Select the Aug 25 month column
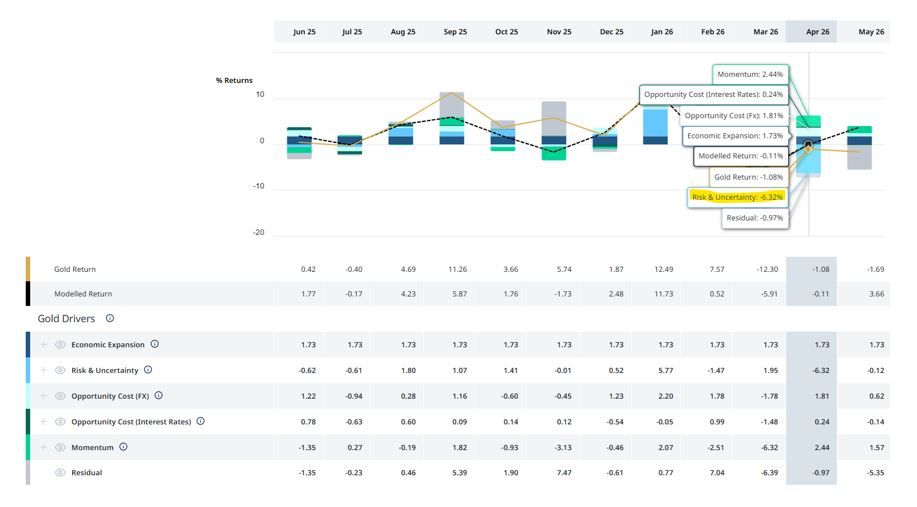Viewport: 917px width, 507px height. tap(403, 32)
